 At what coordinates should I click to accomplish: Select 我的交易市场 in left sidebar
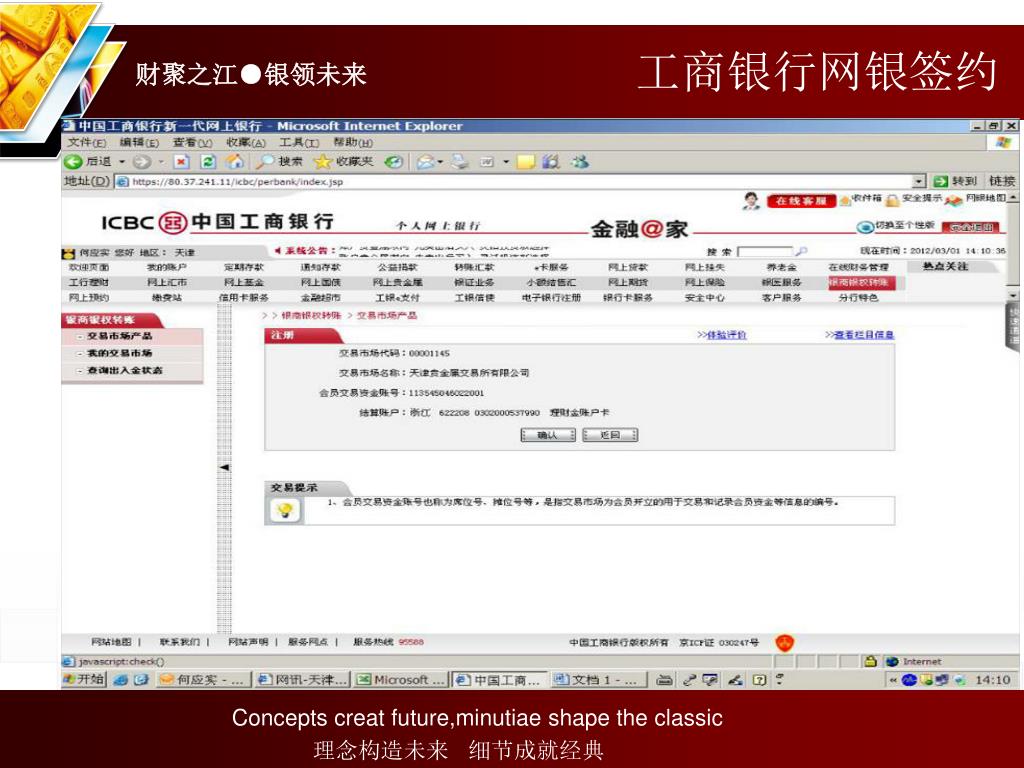click(120, 353)
